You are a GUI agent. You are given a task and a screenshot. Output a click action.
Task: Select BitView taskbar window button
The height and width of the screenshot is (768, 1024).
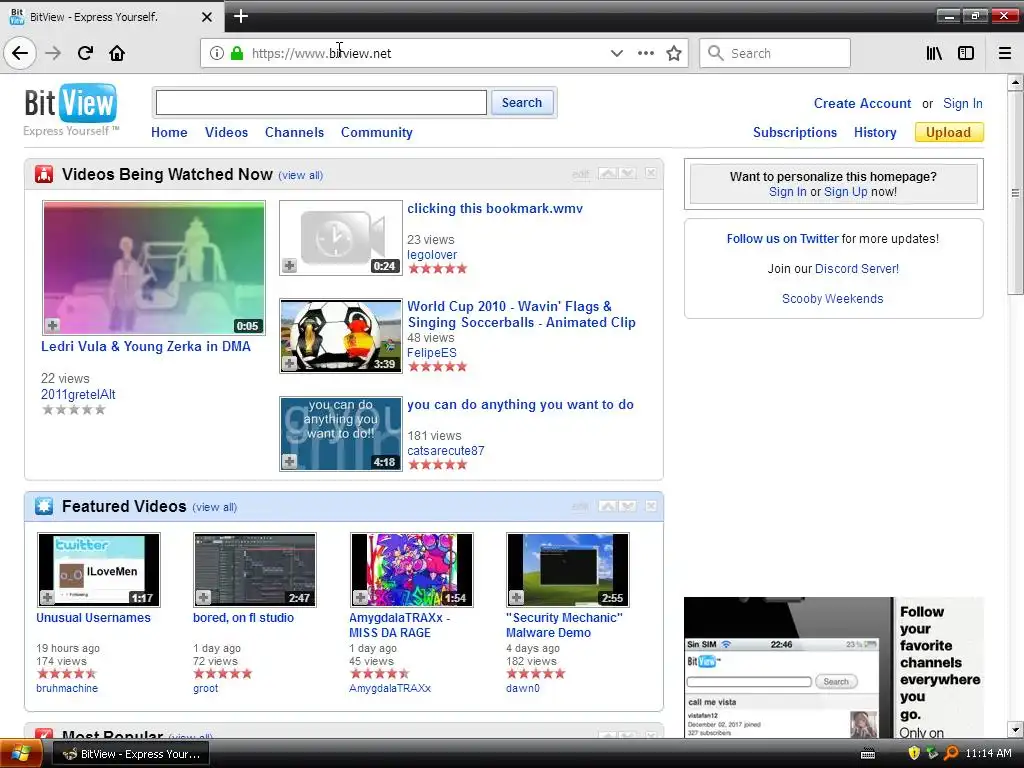pyautogui.click(x=131, y=754)
